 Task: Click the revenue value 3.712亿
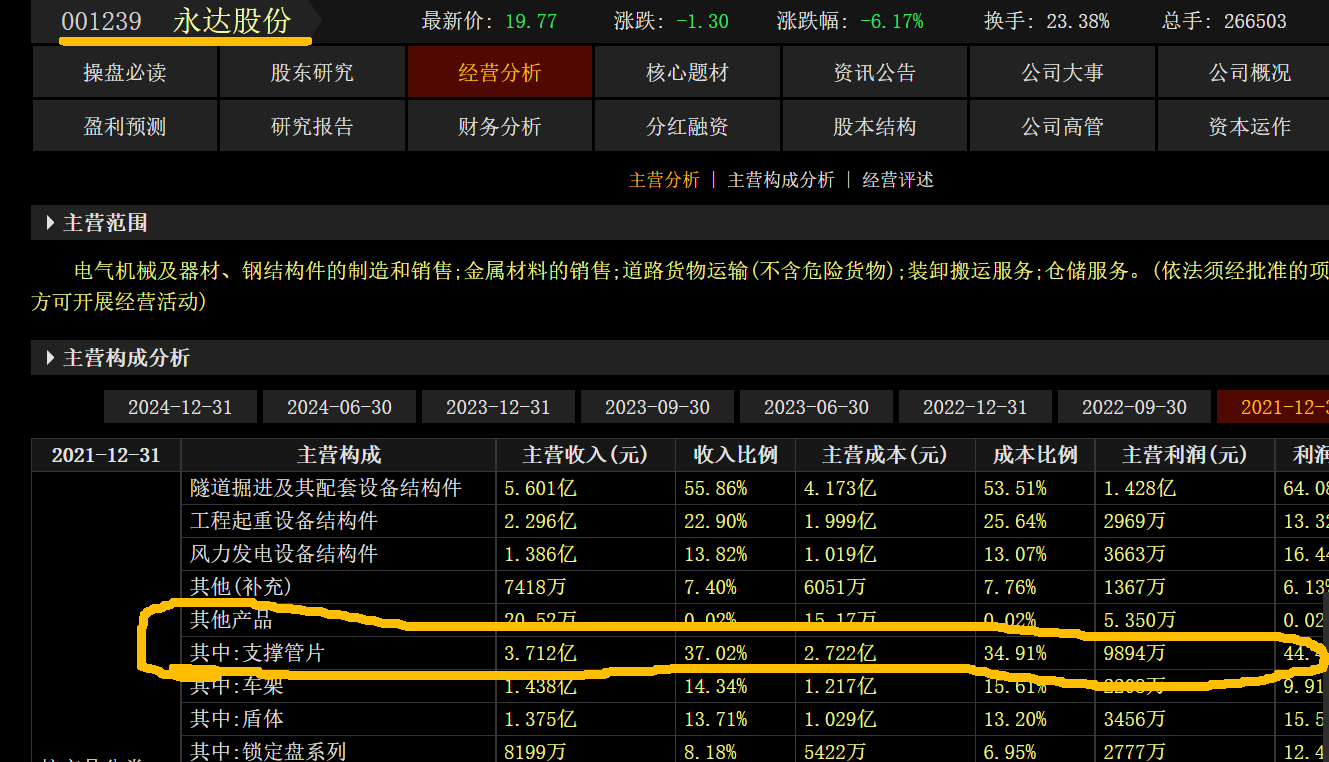[x=540, y=653]
